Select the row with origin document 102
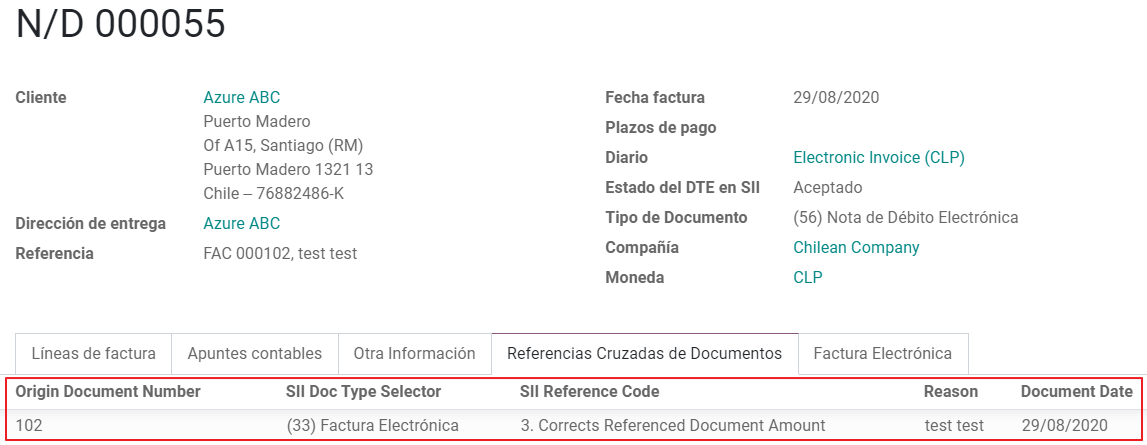Image resolution: width=1147 pixels, height=445 pixels. pyautogui.click(x=574, y=425)
